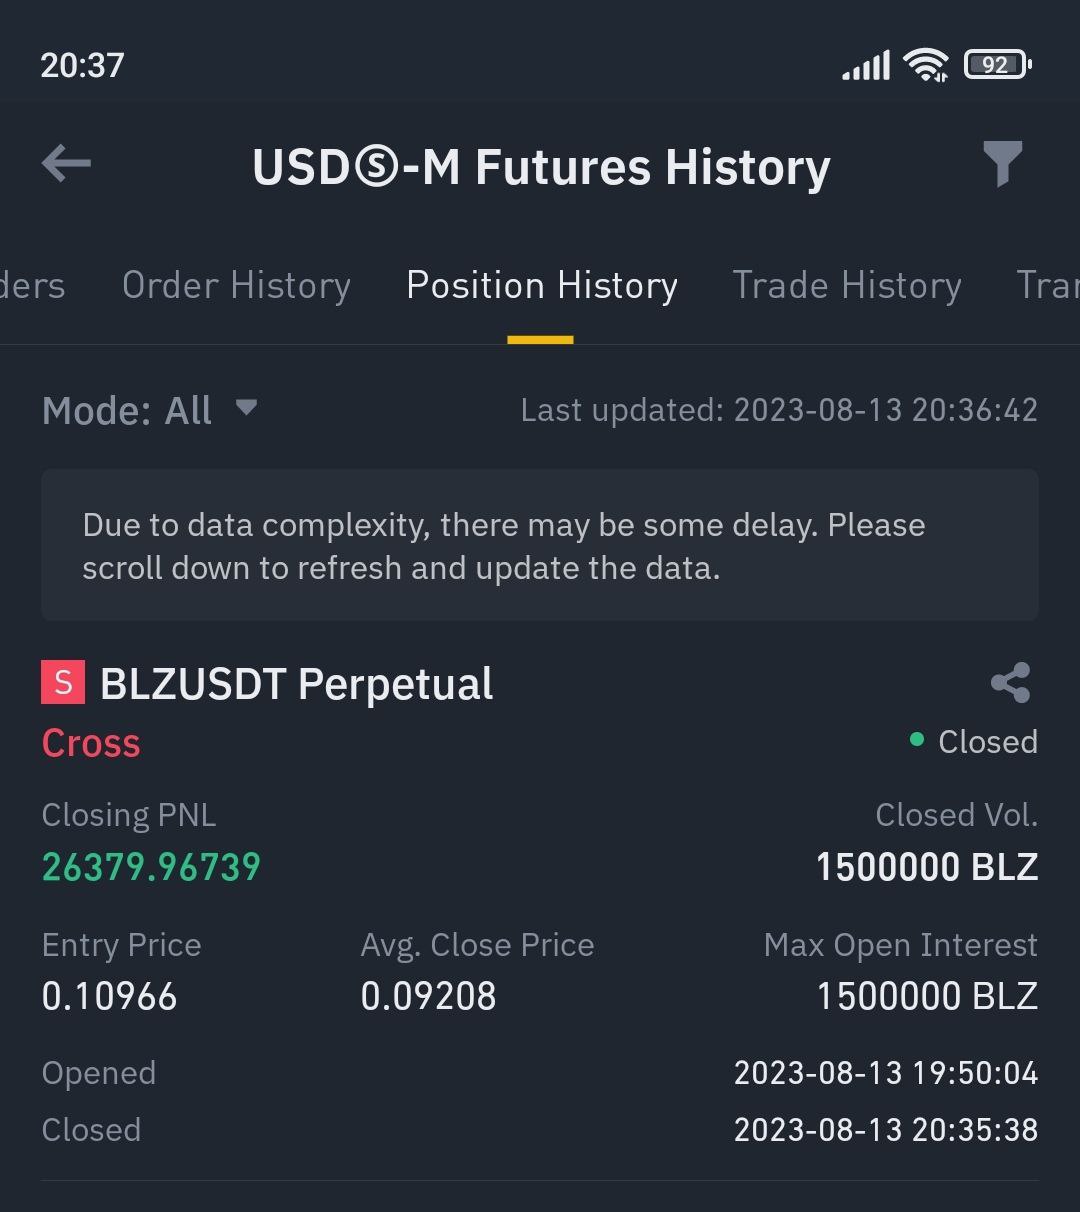Share the BLZUSDT position
This screenshot has width=1080, height=1212.
point(1010,683)
